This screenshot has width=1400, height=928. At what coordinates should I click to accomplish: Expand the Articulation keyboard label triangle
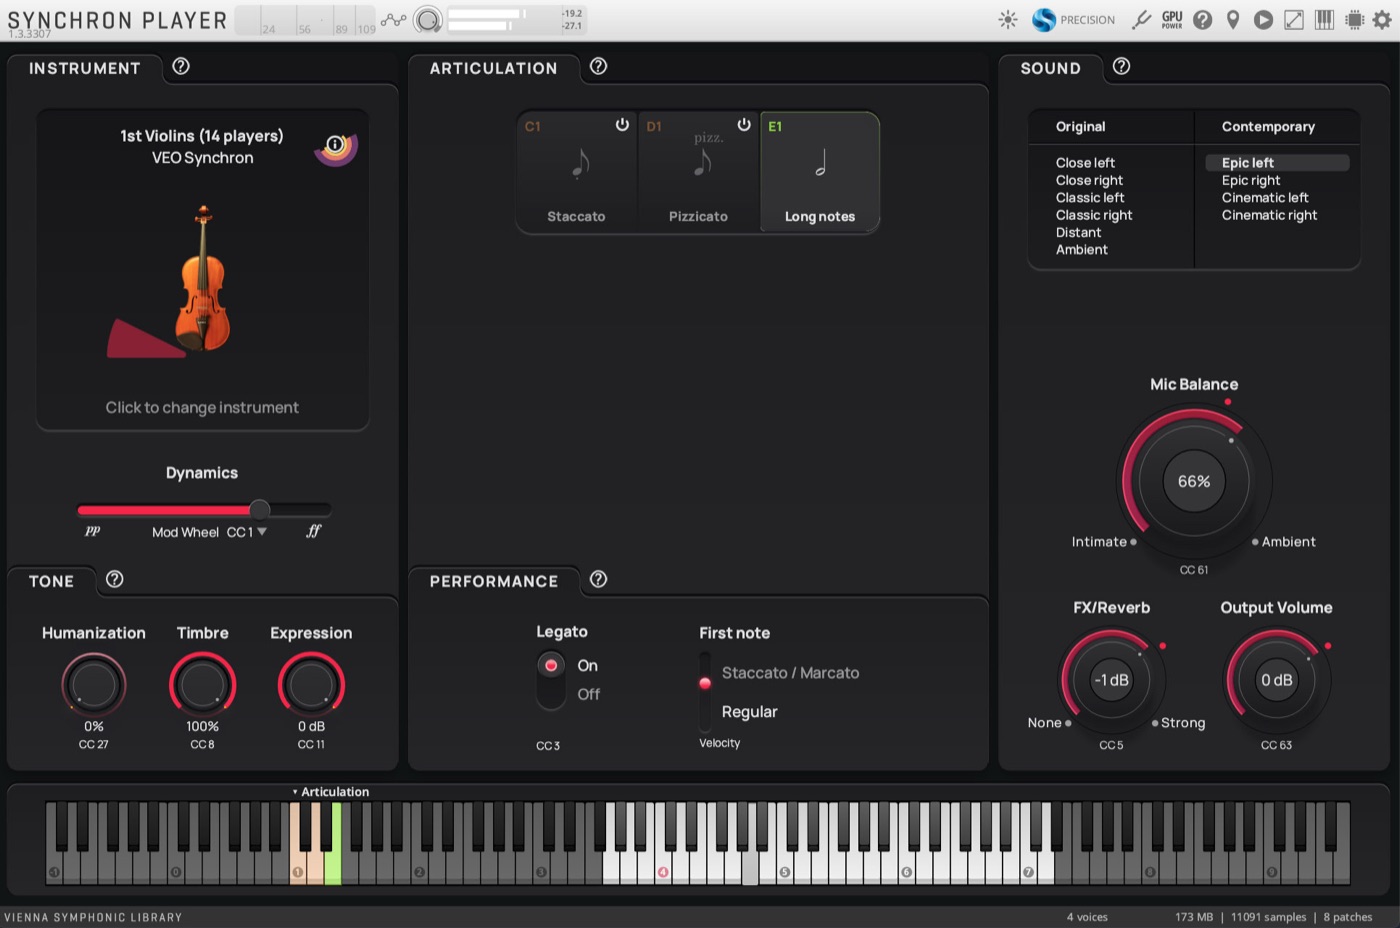tap(295, 792)
